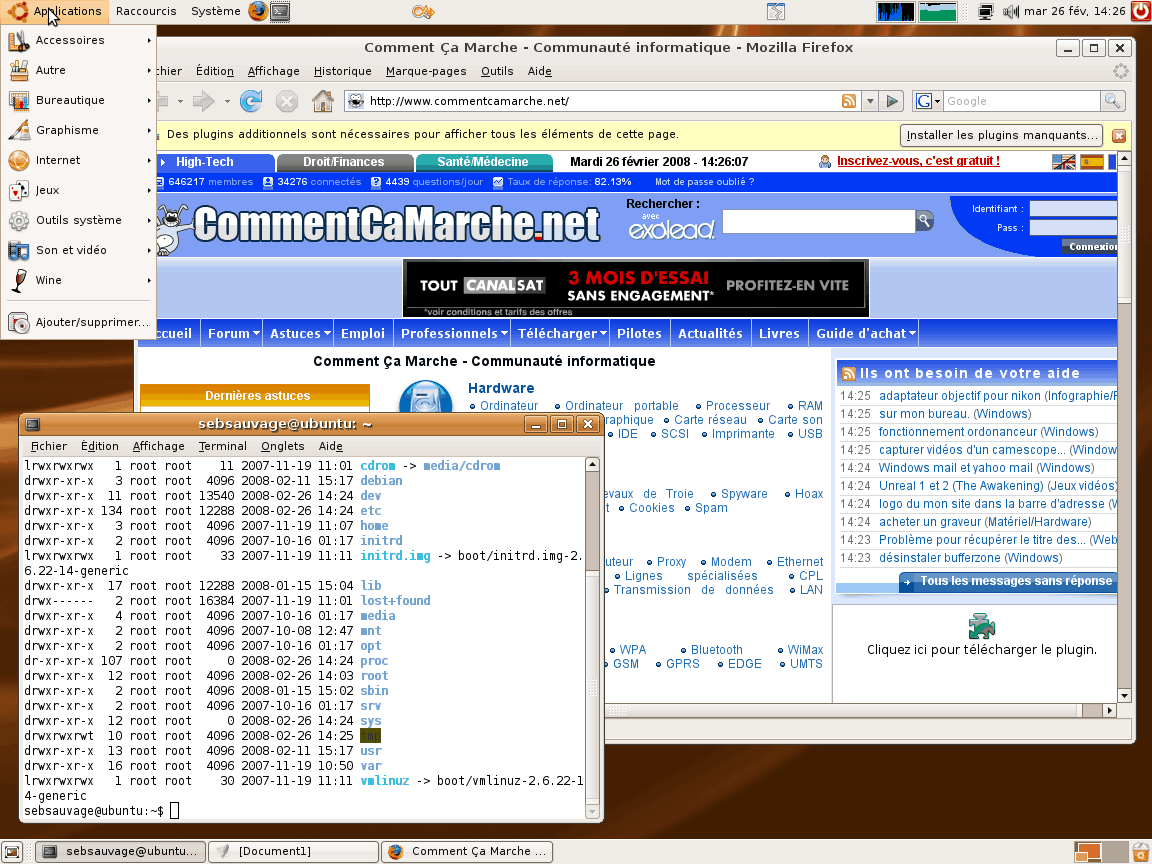Screen dimensions: 1152x864
Task: Click the volume speaker icon in panel
Action: click(x=1011, y=11)
